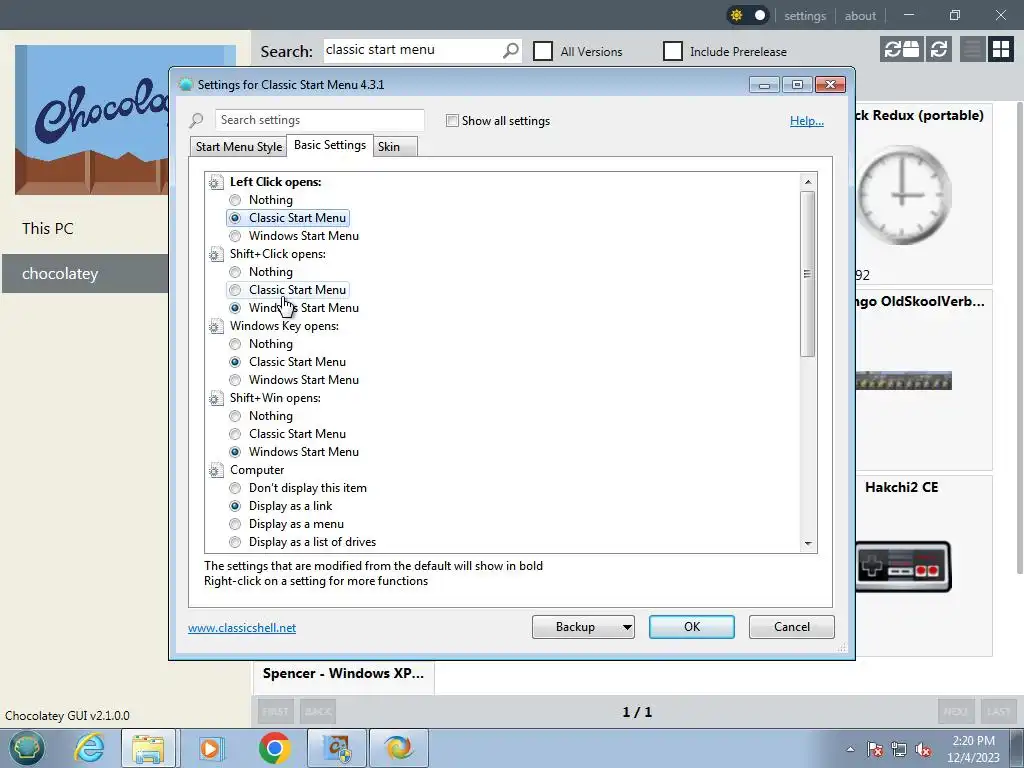The height and width of the screenshot is (768, 1024).
Task: Click the Classic Shell settings taskbar icon
Action: [x=399, y=748]
